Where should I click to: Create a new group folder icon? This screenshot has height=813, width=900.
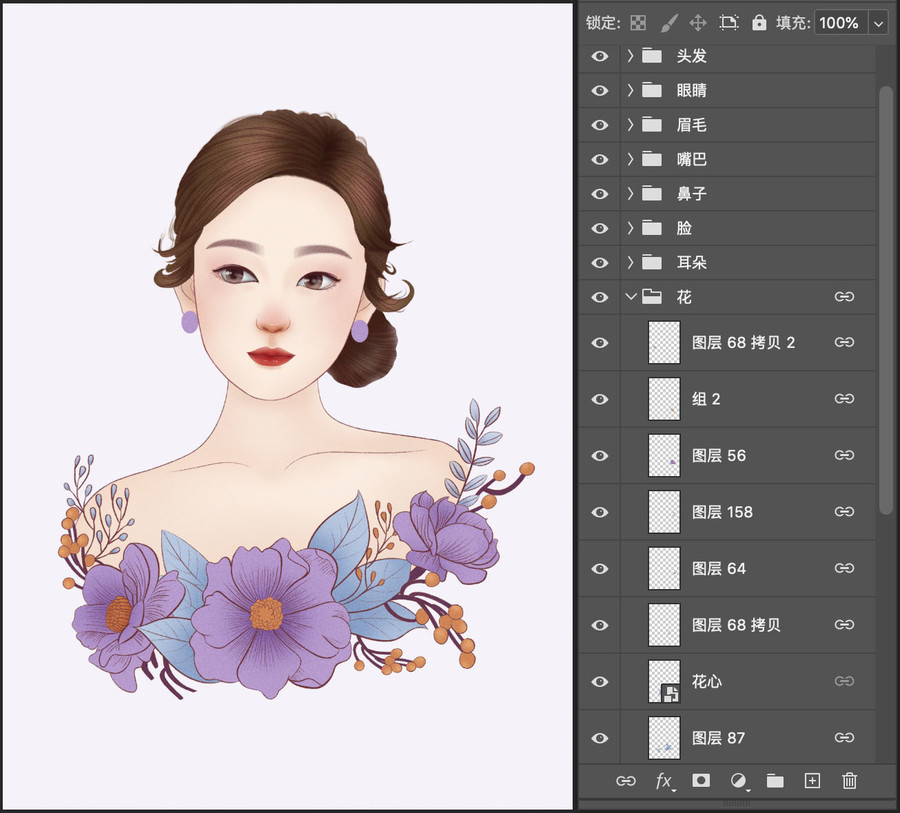(775, 781)
